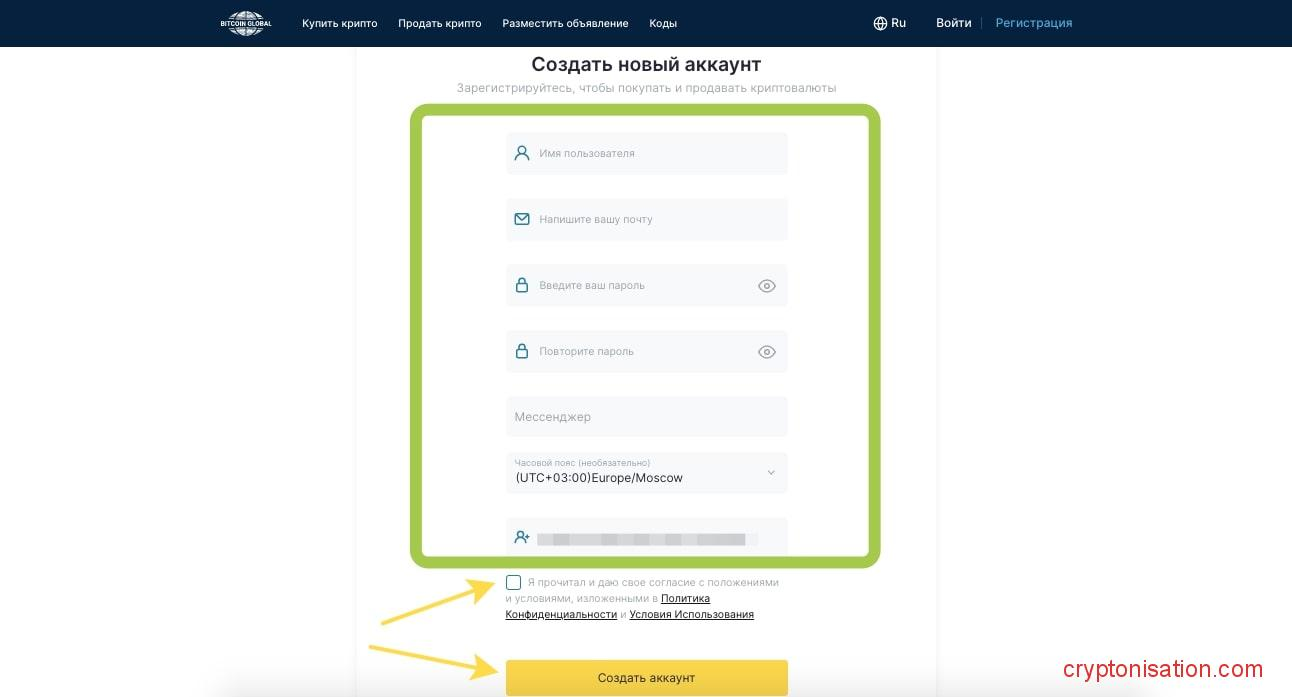The height and width of the screenshot is (697, 1292).
Task: Click the Войти login link
Action: click(953, 23)
